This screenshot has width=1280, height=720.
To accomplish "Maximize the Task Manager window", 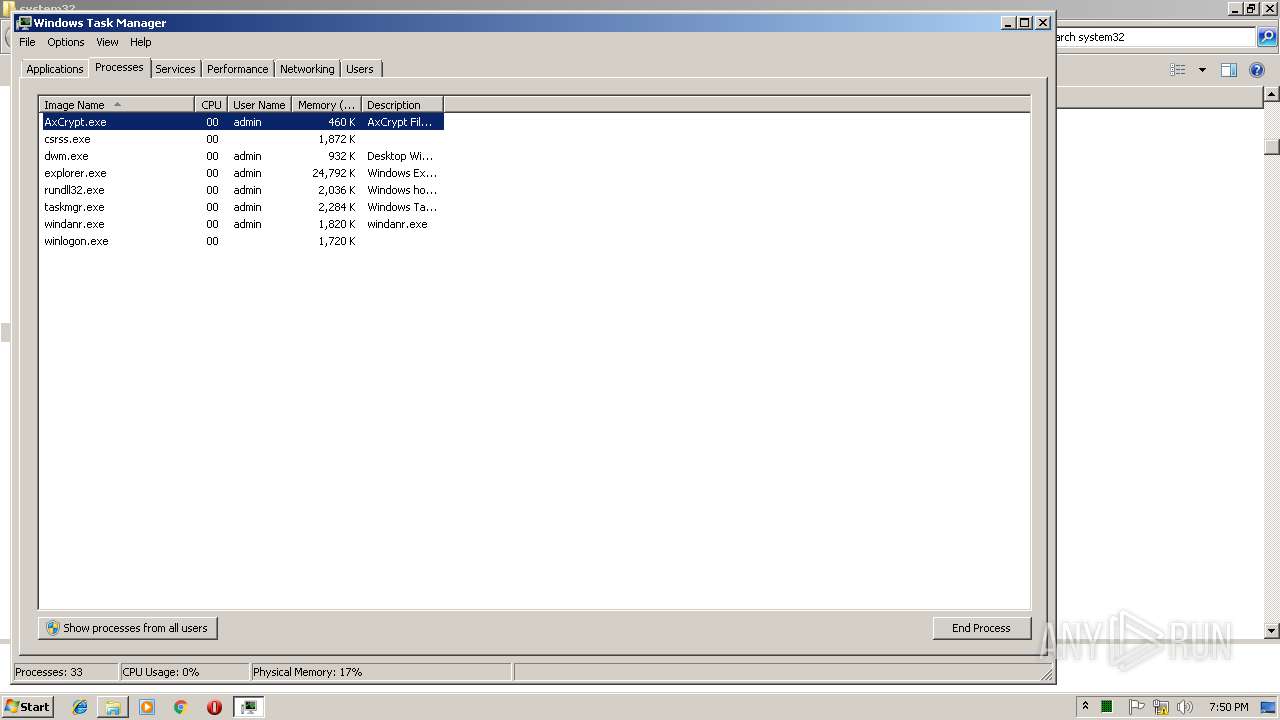I will point(1025,22).
